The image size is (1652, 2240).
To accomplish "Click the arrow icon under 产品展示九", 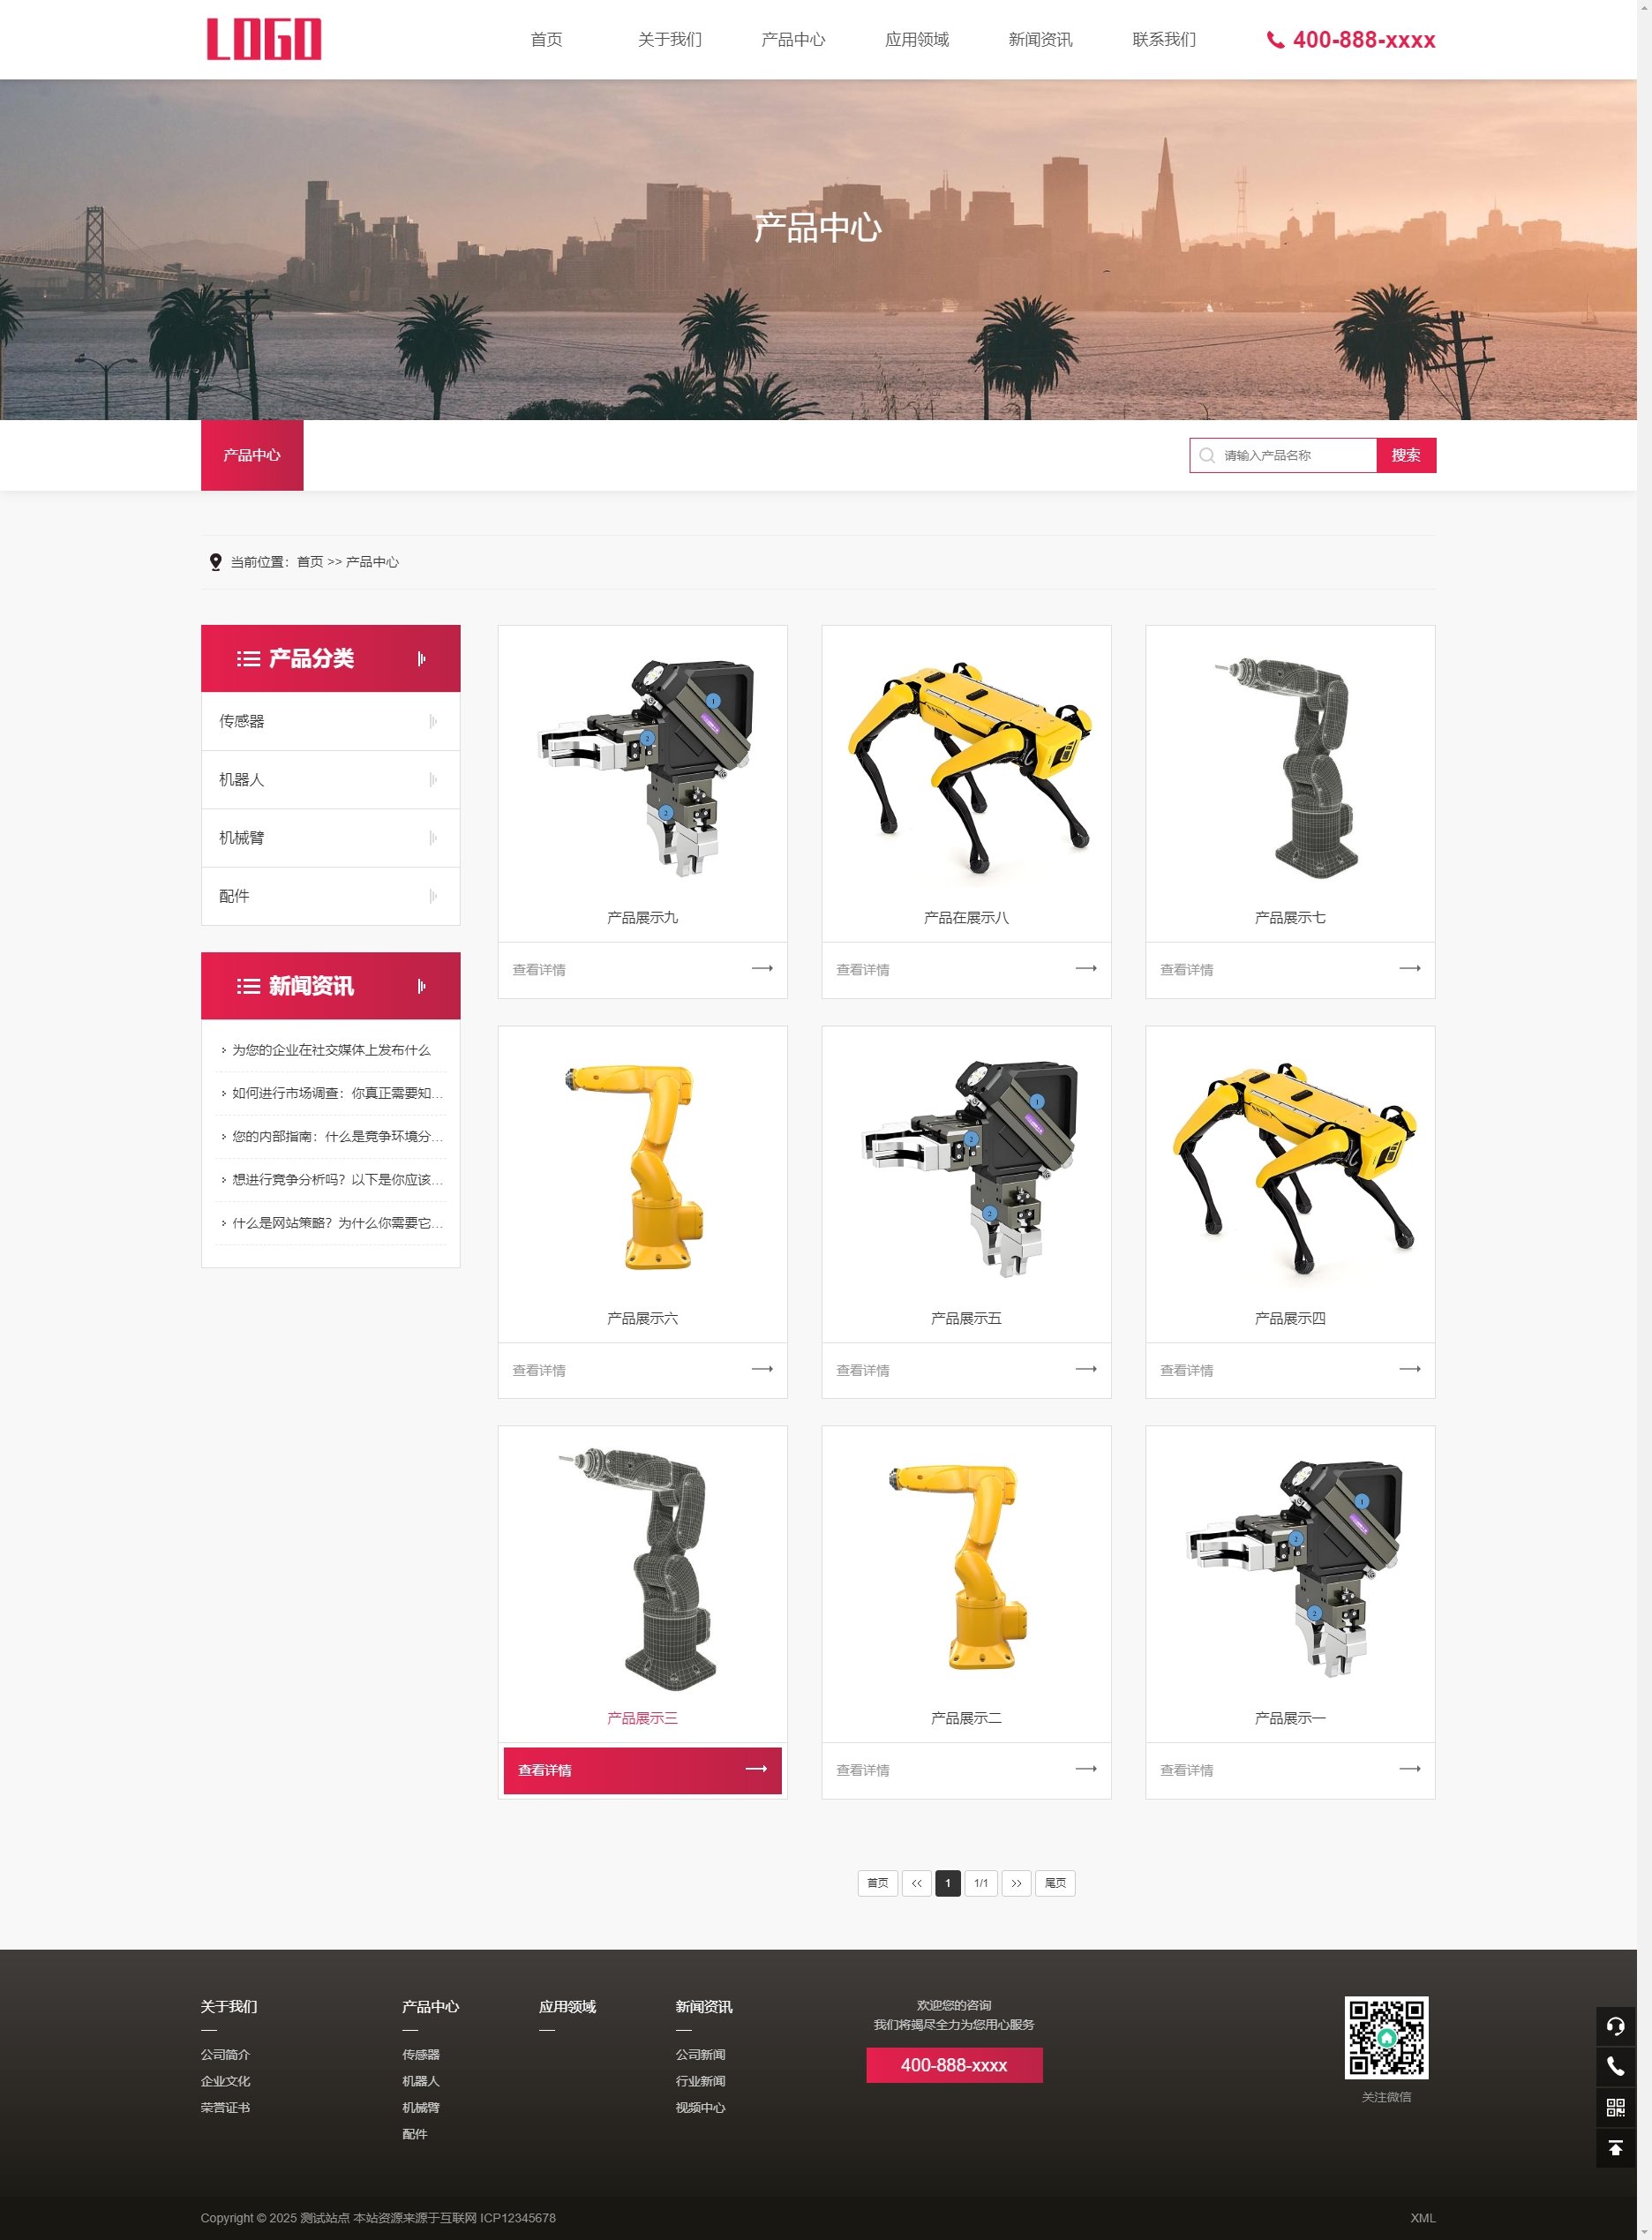I will click(x=762, y=968).
